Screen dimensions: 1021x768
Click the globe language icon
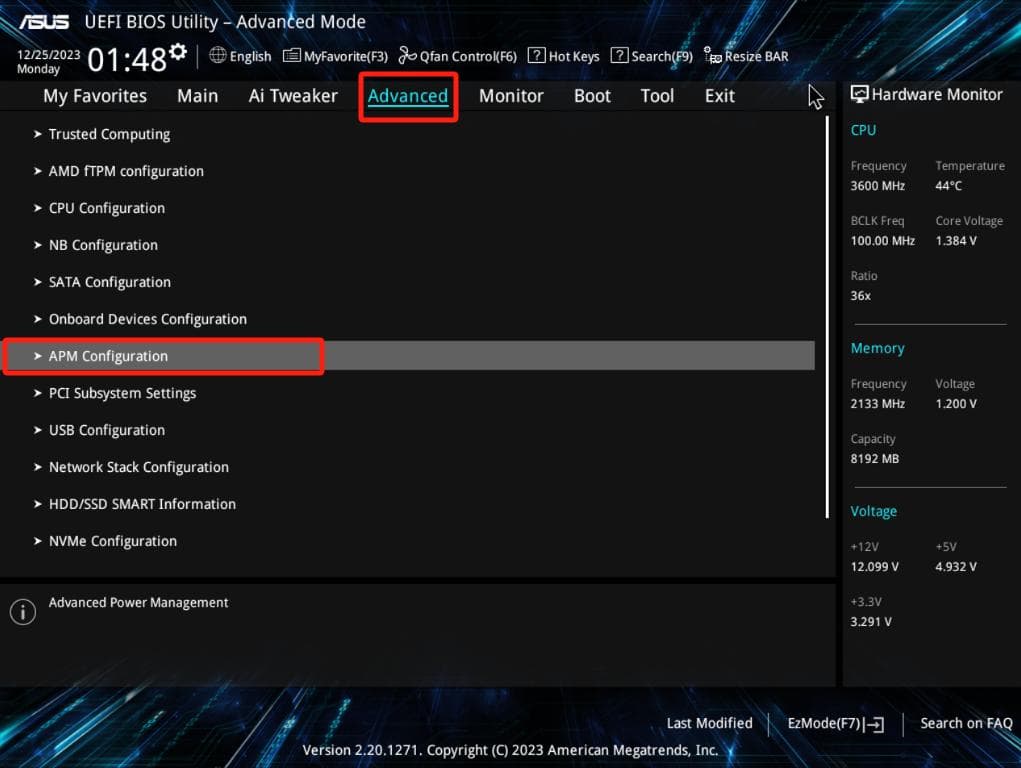[217, 55]
